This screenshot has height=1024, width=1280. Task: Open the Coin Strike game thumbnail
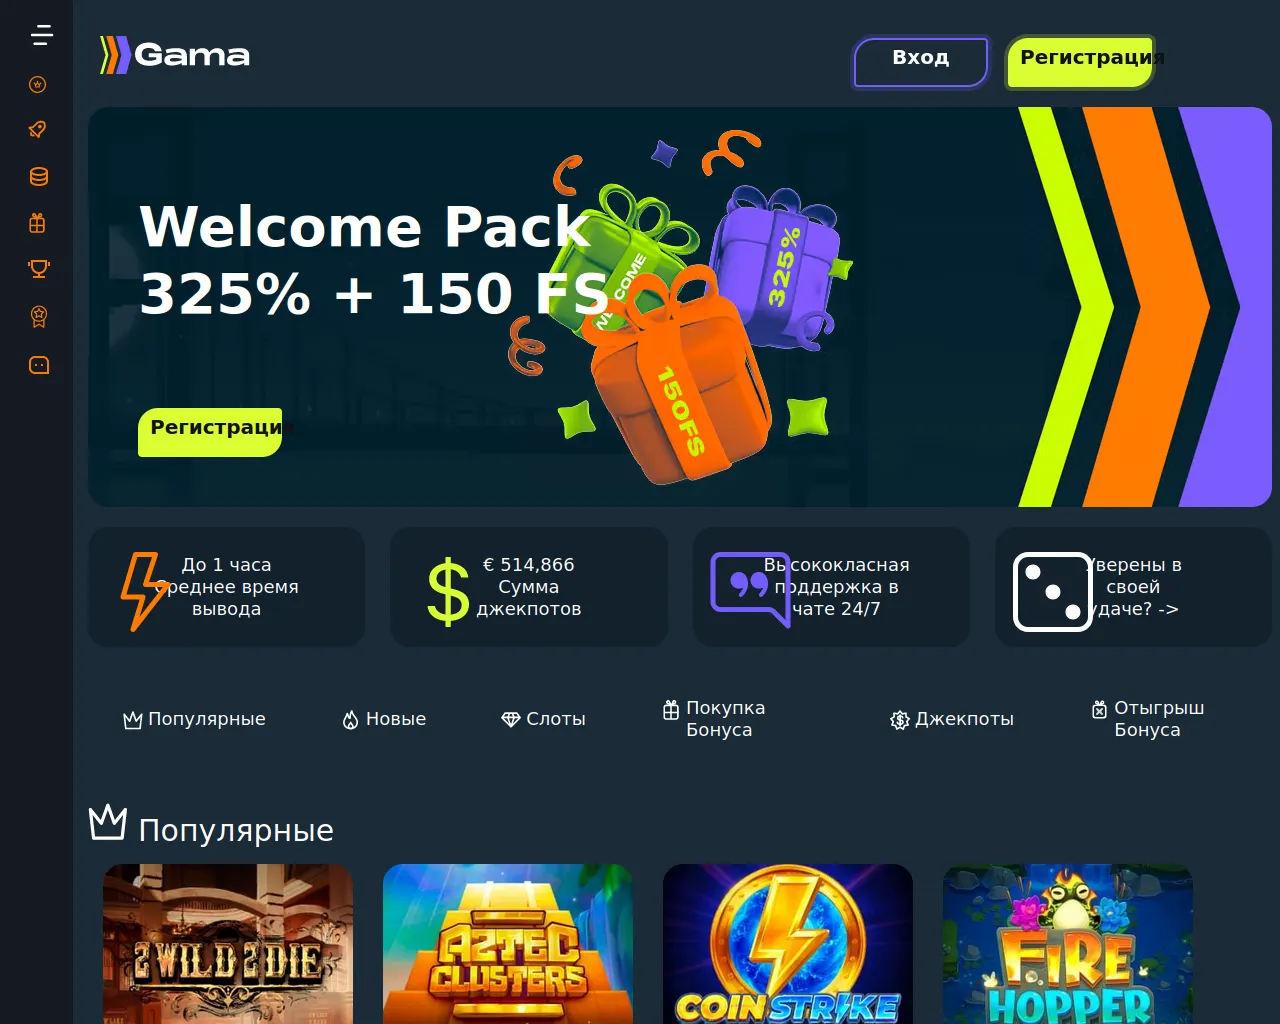coord(788,944)
